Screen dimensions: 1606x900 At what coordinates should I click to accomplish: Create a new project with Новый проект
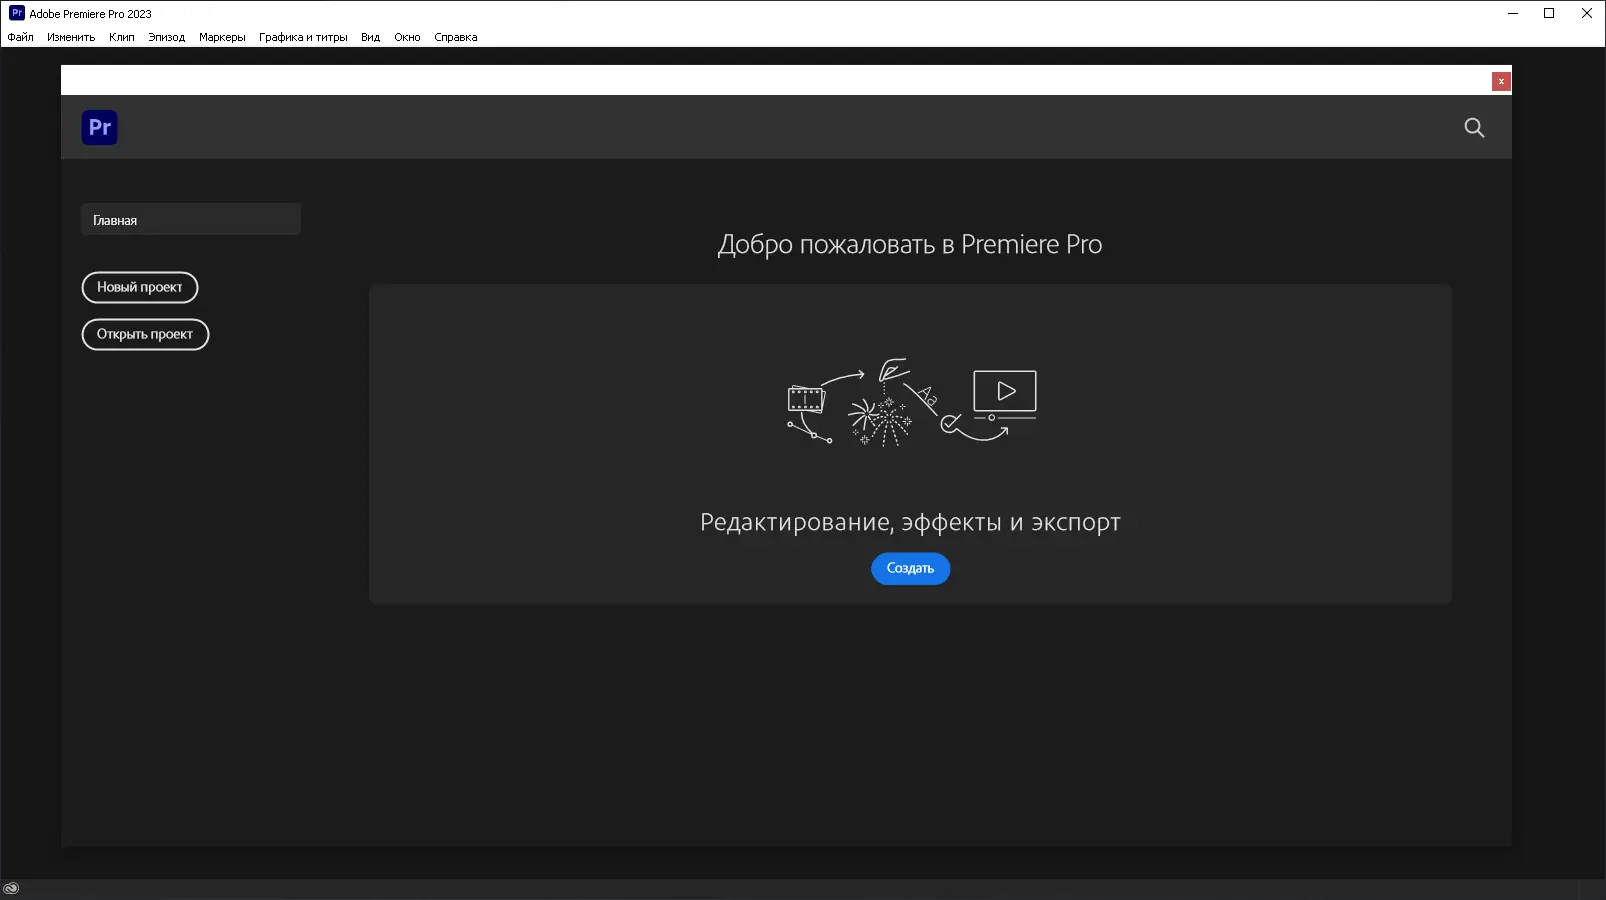(x=139, y=287)
